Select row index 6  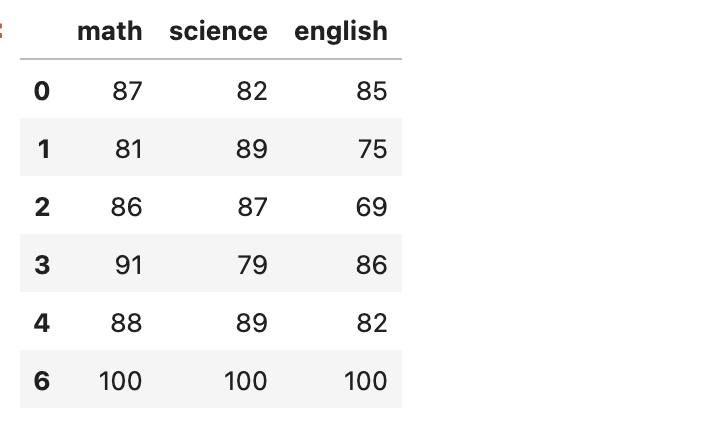(41, 381)
